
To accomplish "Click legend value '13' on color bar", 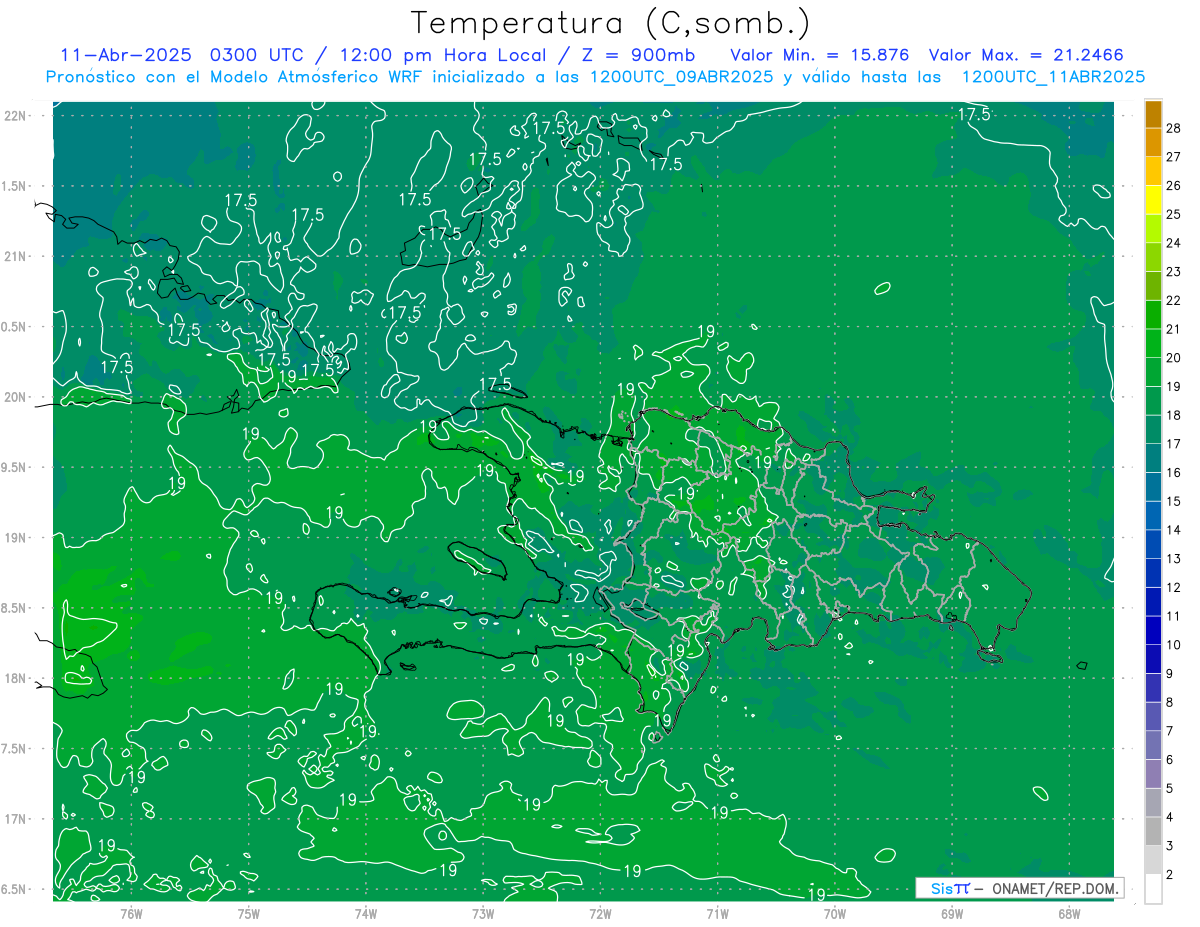I will click(1174, 559).
